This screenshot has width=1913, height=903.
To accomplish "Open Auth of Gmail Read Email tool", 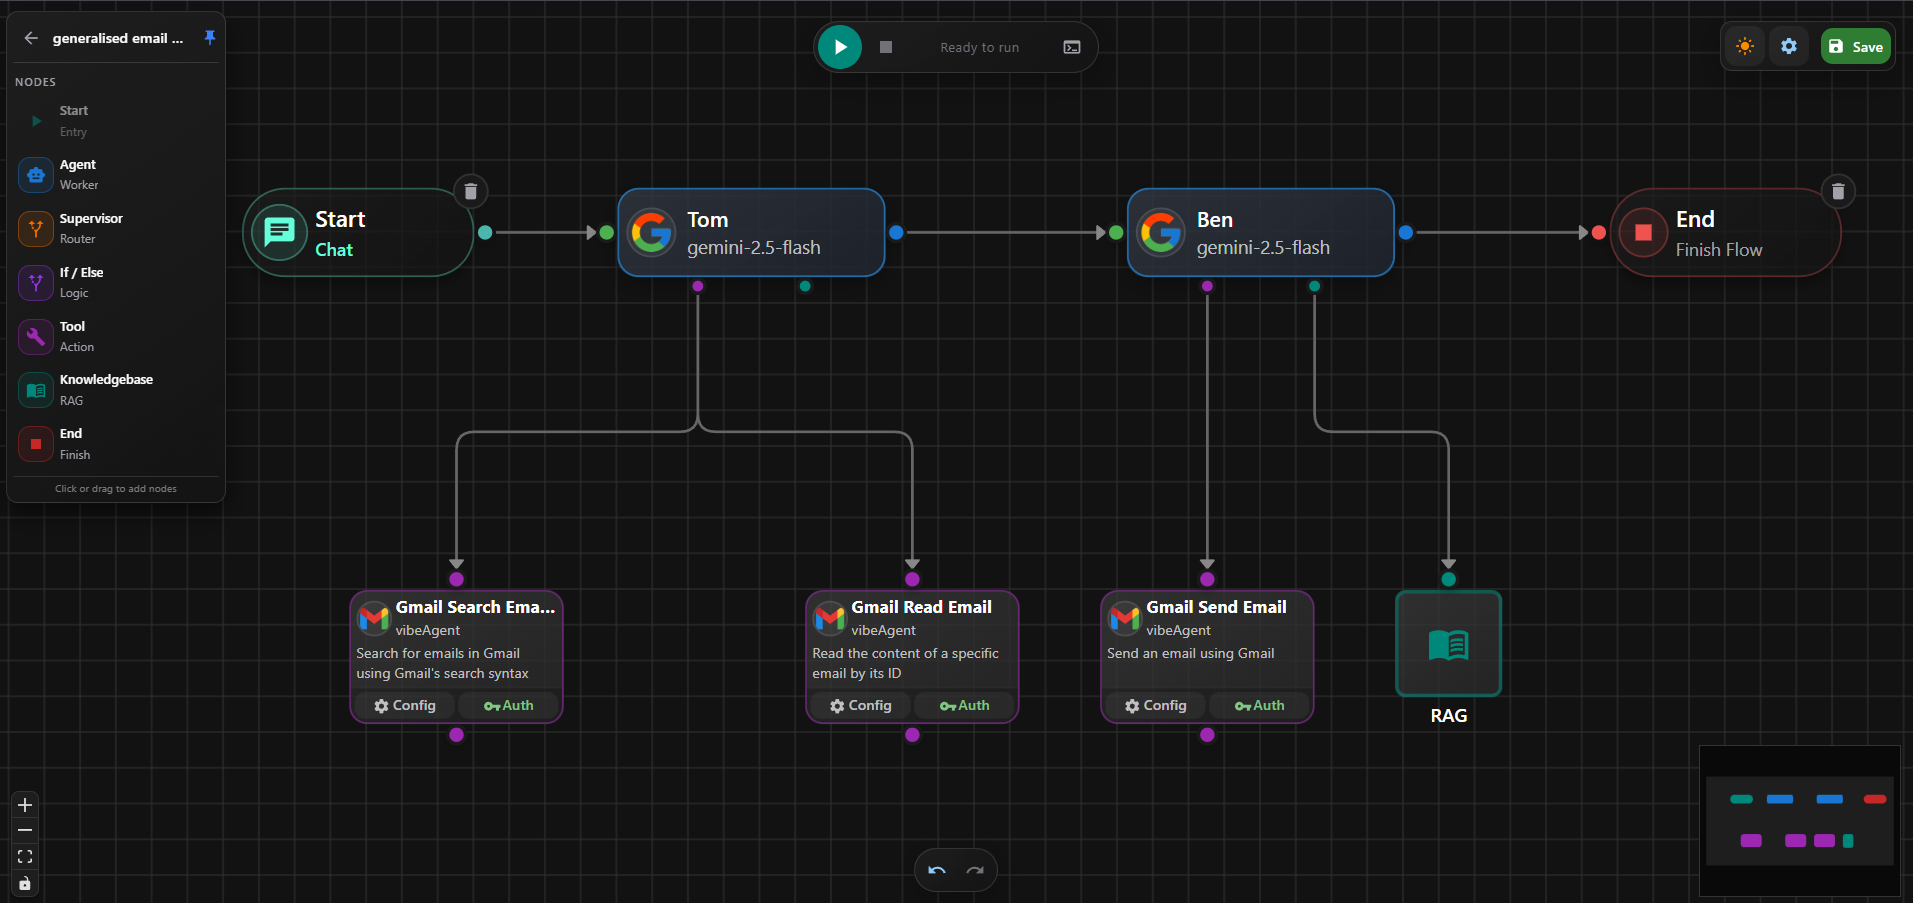I will click(964, 705).
